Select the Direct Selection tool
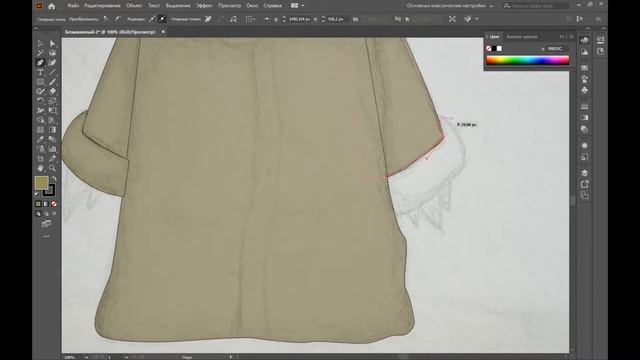The image size is (640, 360). coord(52,43)
